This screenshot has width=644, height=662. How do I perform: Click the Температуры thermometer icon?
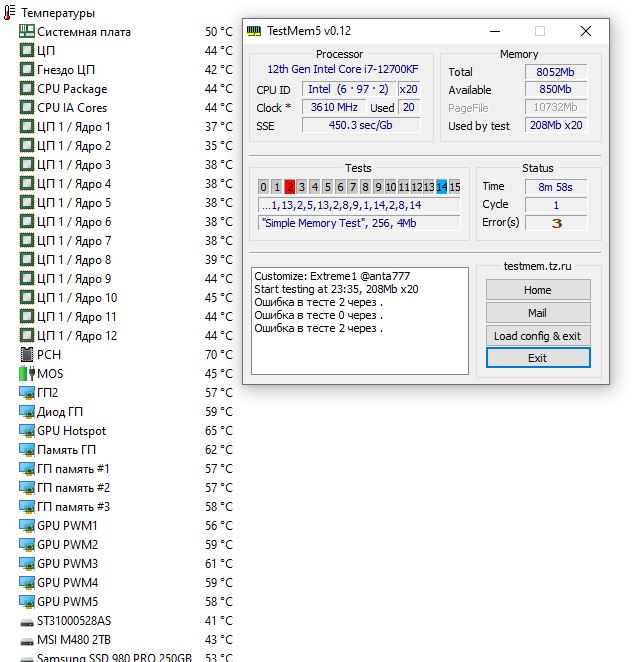(9, 13)
